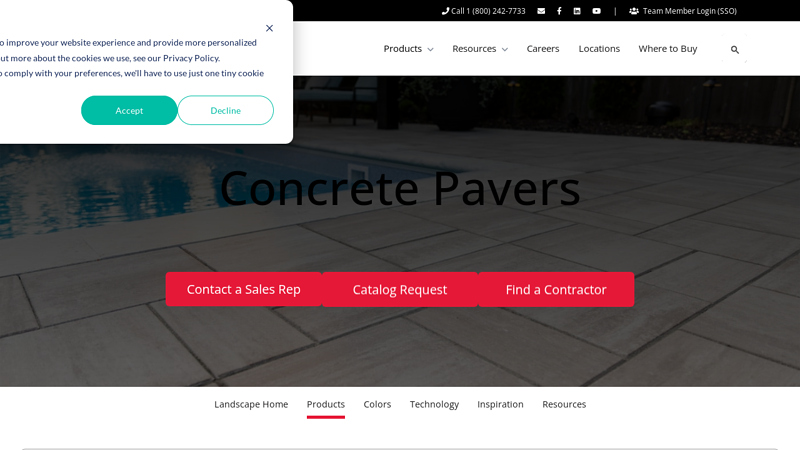This screenshot has width=800, height=450.
Task: Expand the Resources dropdown in header
Action: point(480,48)
